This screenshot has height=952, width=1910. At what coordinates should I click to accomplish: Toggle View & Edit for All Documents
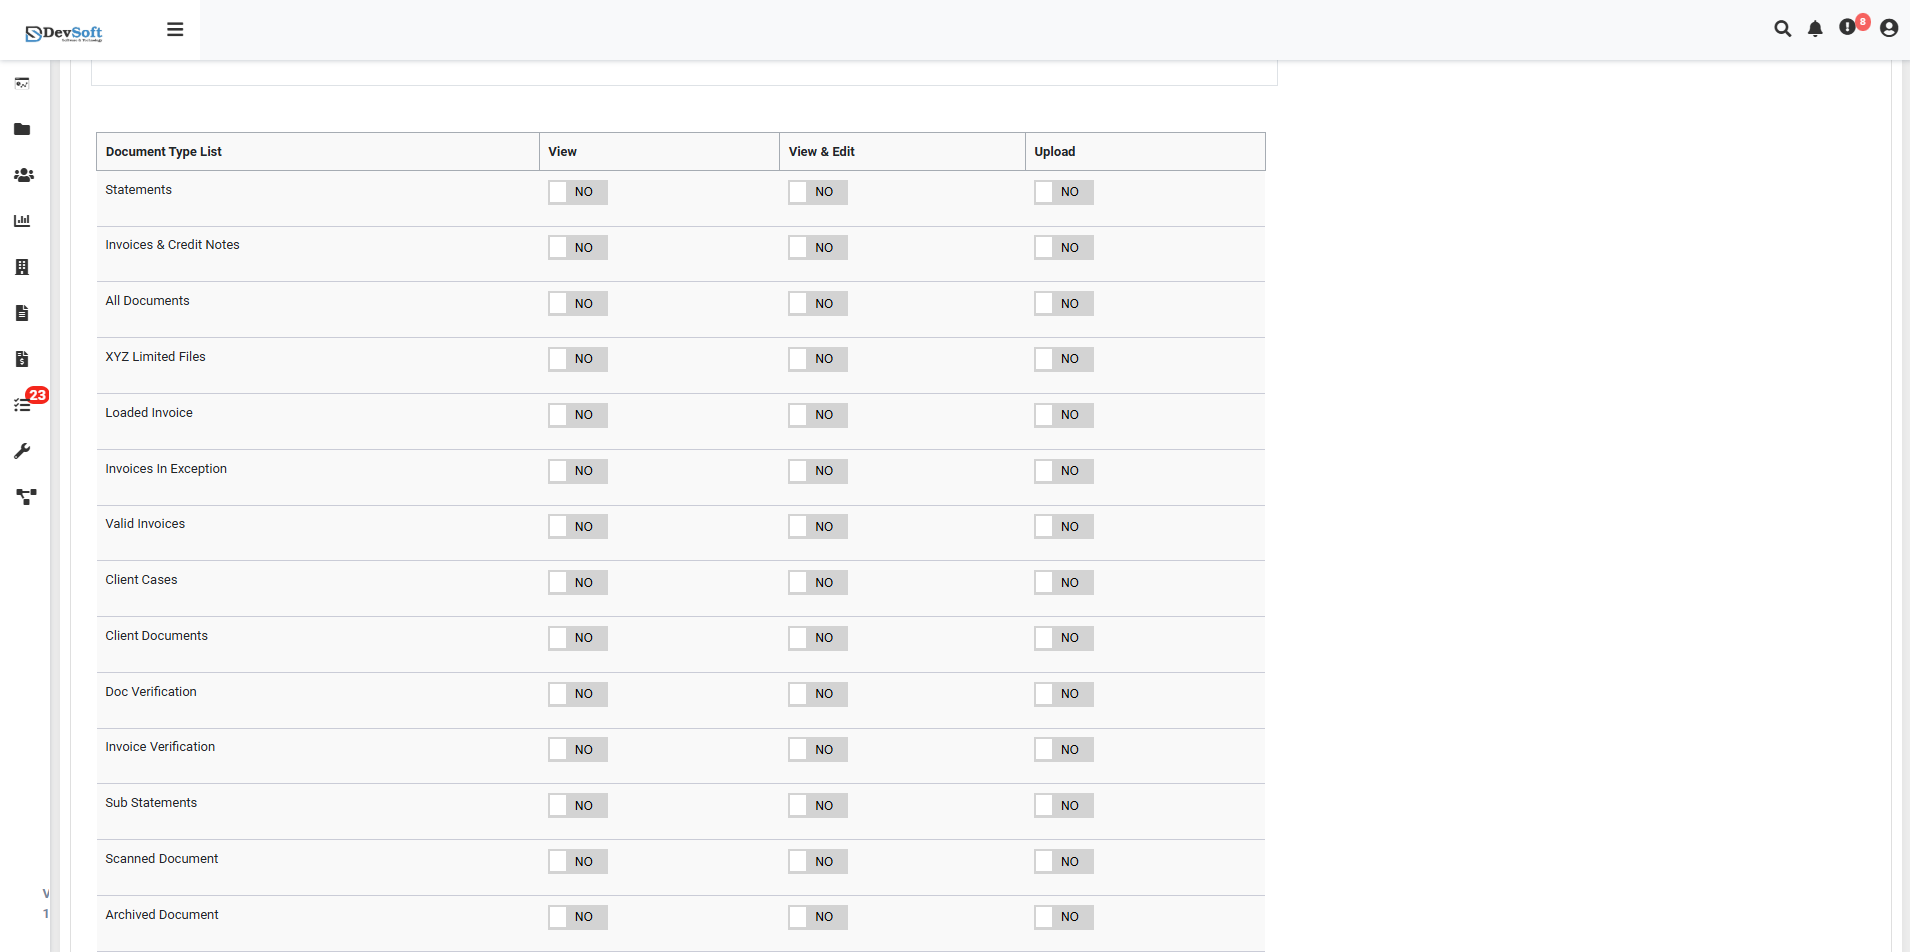tap(817, 304)
